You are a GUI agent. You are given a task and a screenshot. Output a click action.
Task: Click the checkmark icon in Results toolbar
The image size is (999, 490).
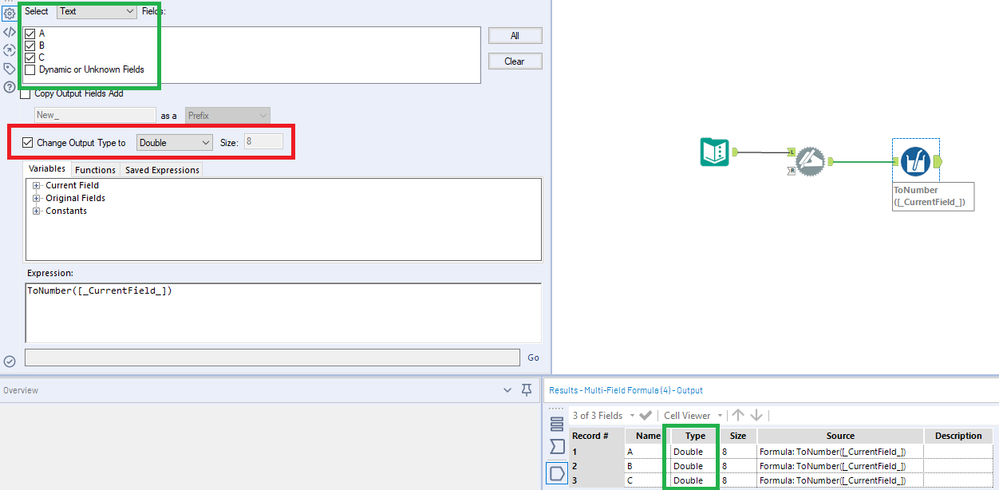coord(645,415)
